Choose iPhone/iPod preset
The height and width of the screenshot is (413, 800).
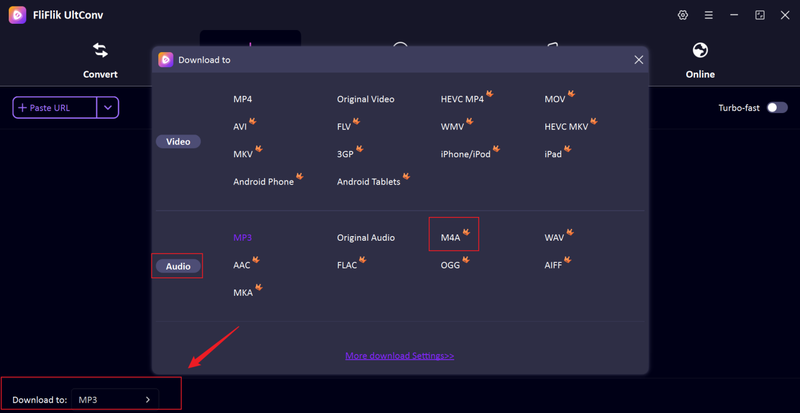tap(465, 154)
